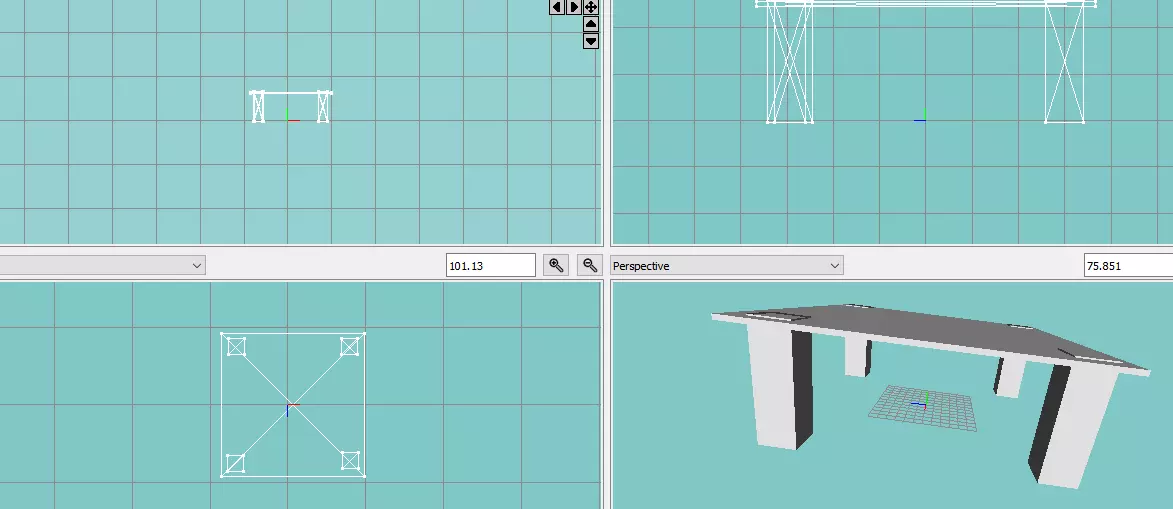Click the four-way move icon in the viewport
The height and width of the screenshot is (509, 1173).
(x=591, y=7)
